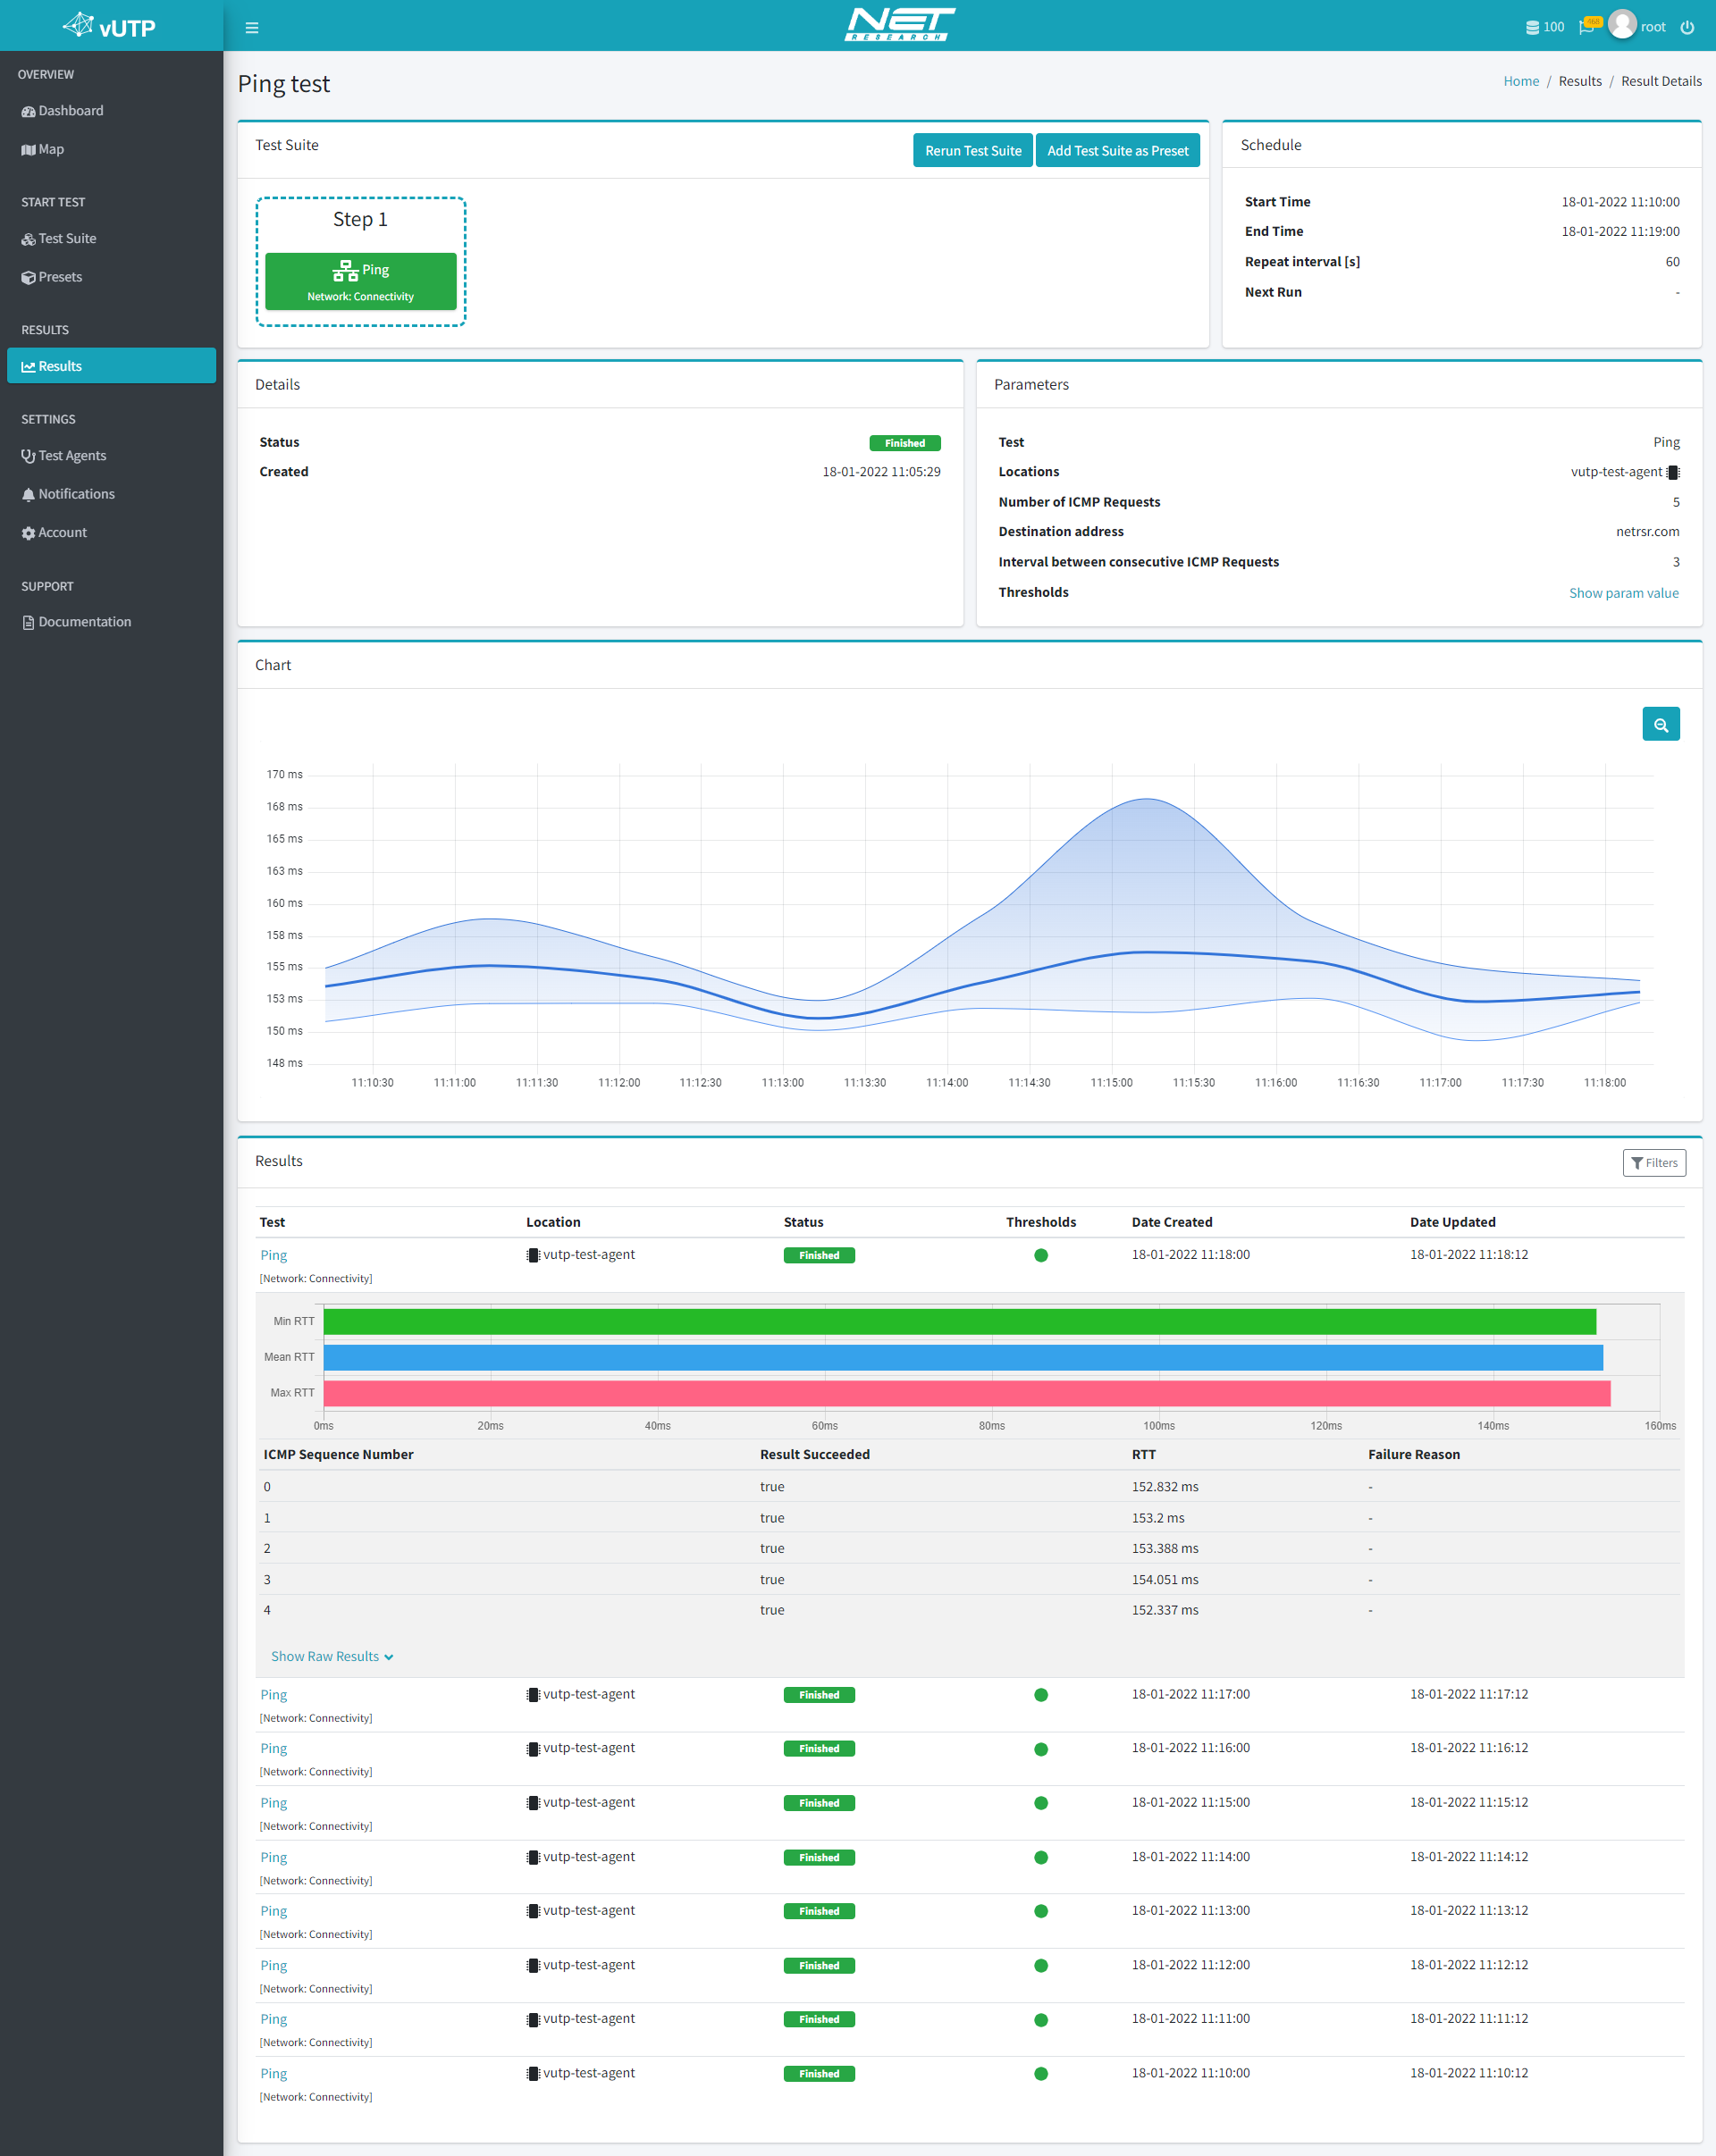Expand the Ping result at 11:16:00
Image resolution: width=1716 pixels, height=2156 pixels.
coord(273,1749)
